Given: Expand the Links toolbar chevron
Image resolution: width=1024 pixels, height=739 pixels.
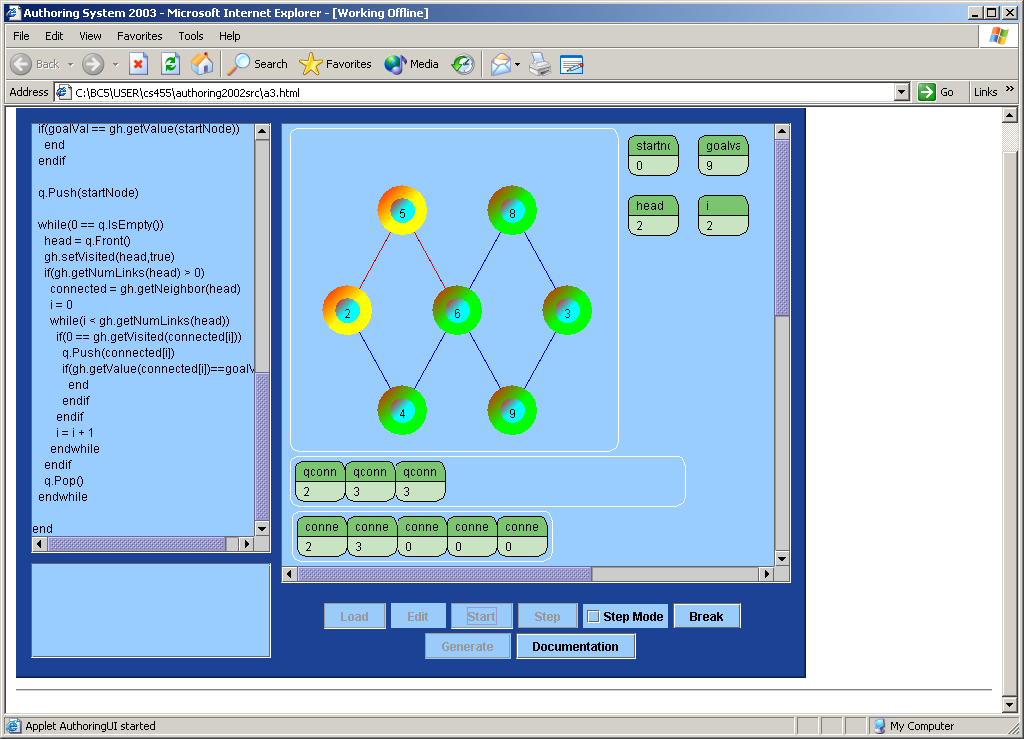Looking at the screenshot, I should 1009,90.
